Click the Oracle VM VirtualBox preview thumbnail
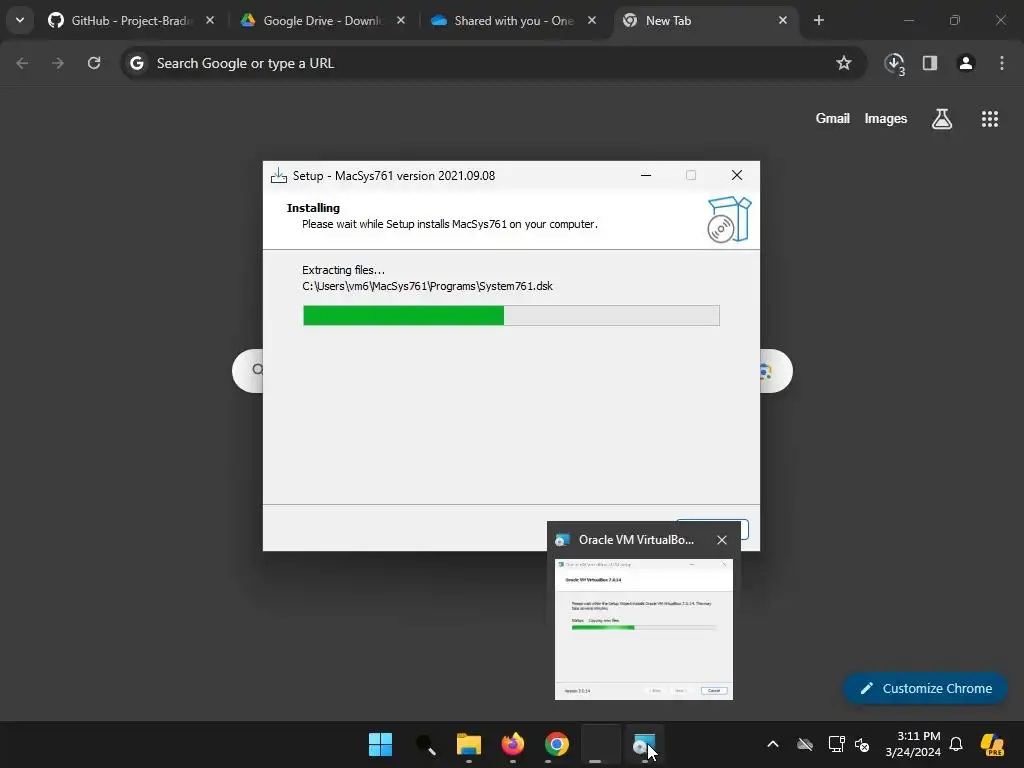Image resolution: width=1024 pixels, height=768 pixels. tap(644, 629)
